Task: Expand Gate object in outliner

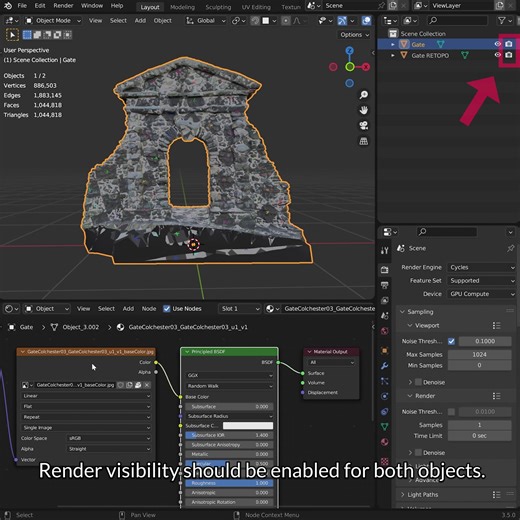Action: tap(393, 44)
